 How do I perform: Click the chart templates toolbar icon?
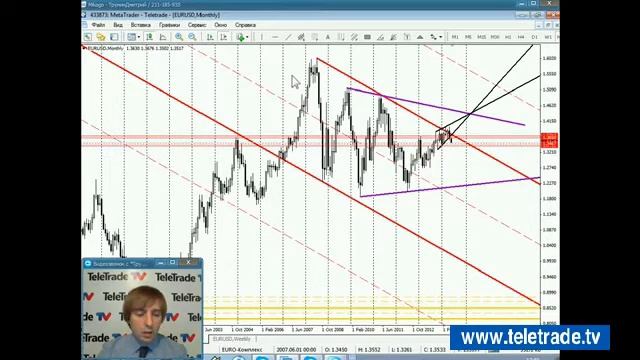point(131,37)
